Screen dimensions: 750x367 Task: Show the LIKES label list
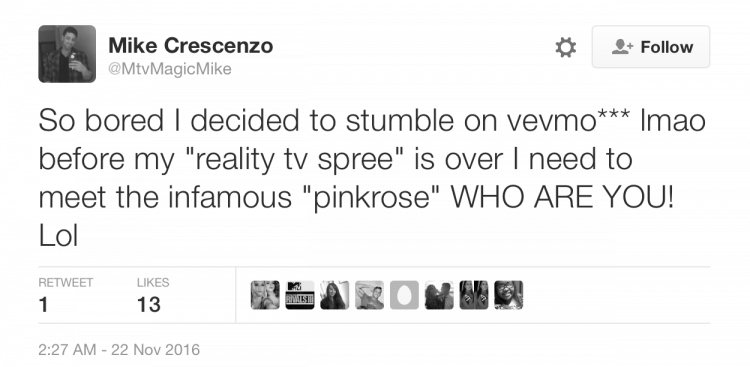[153, 283]
